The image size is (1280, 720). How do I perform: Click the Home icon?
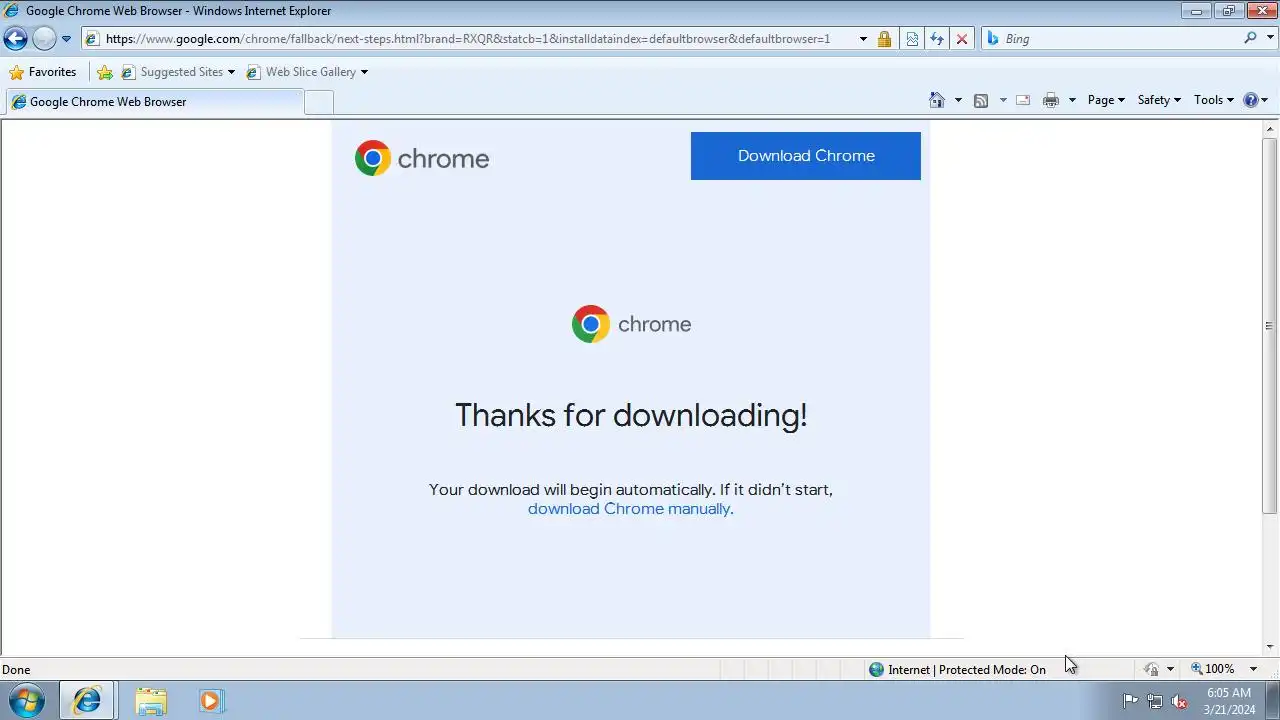coord(937,100)
